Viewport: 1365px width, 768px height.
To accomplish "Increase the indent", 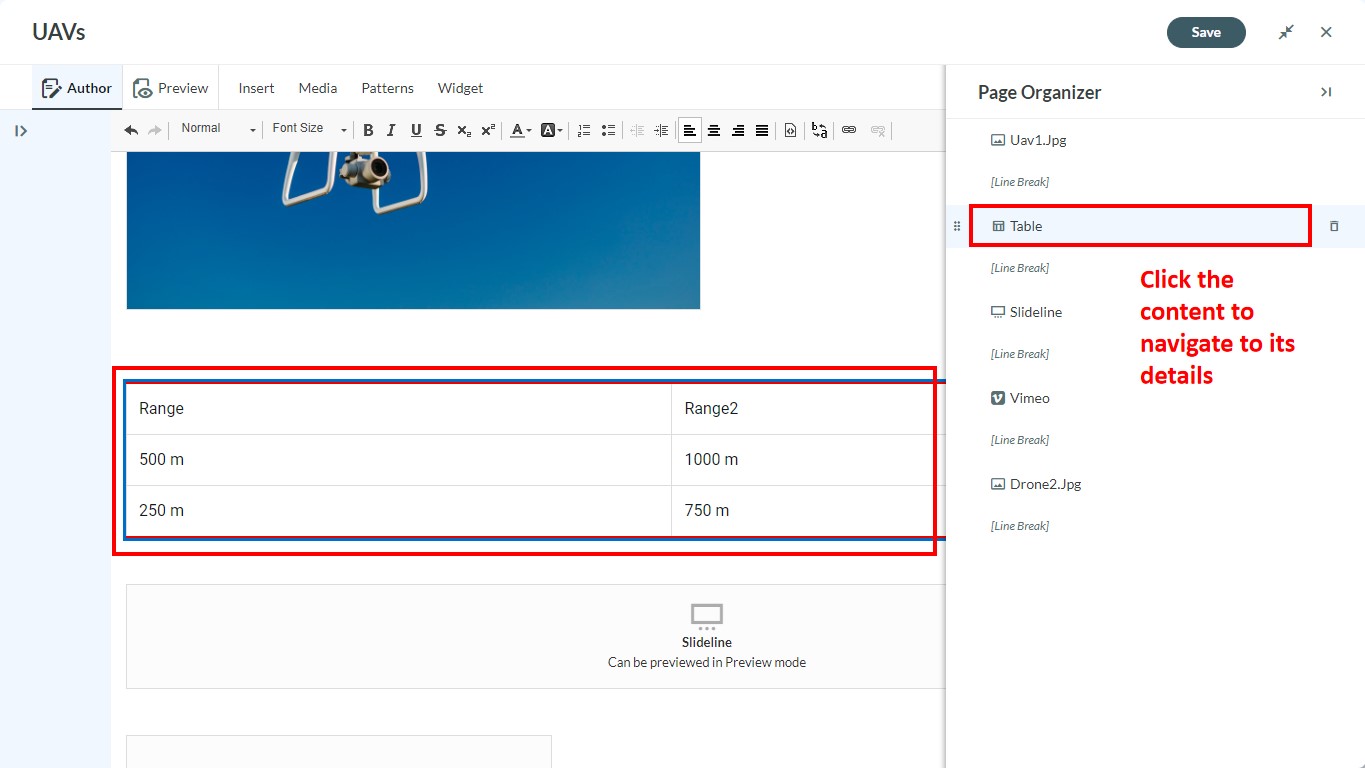I will [x=661, y=130].
